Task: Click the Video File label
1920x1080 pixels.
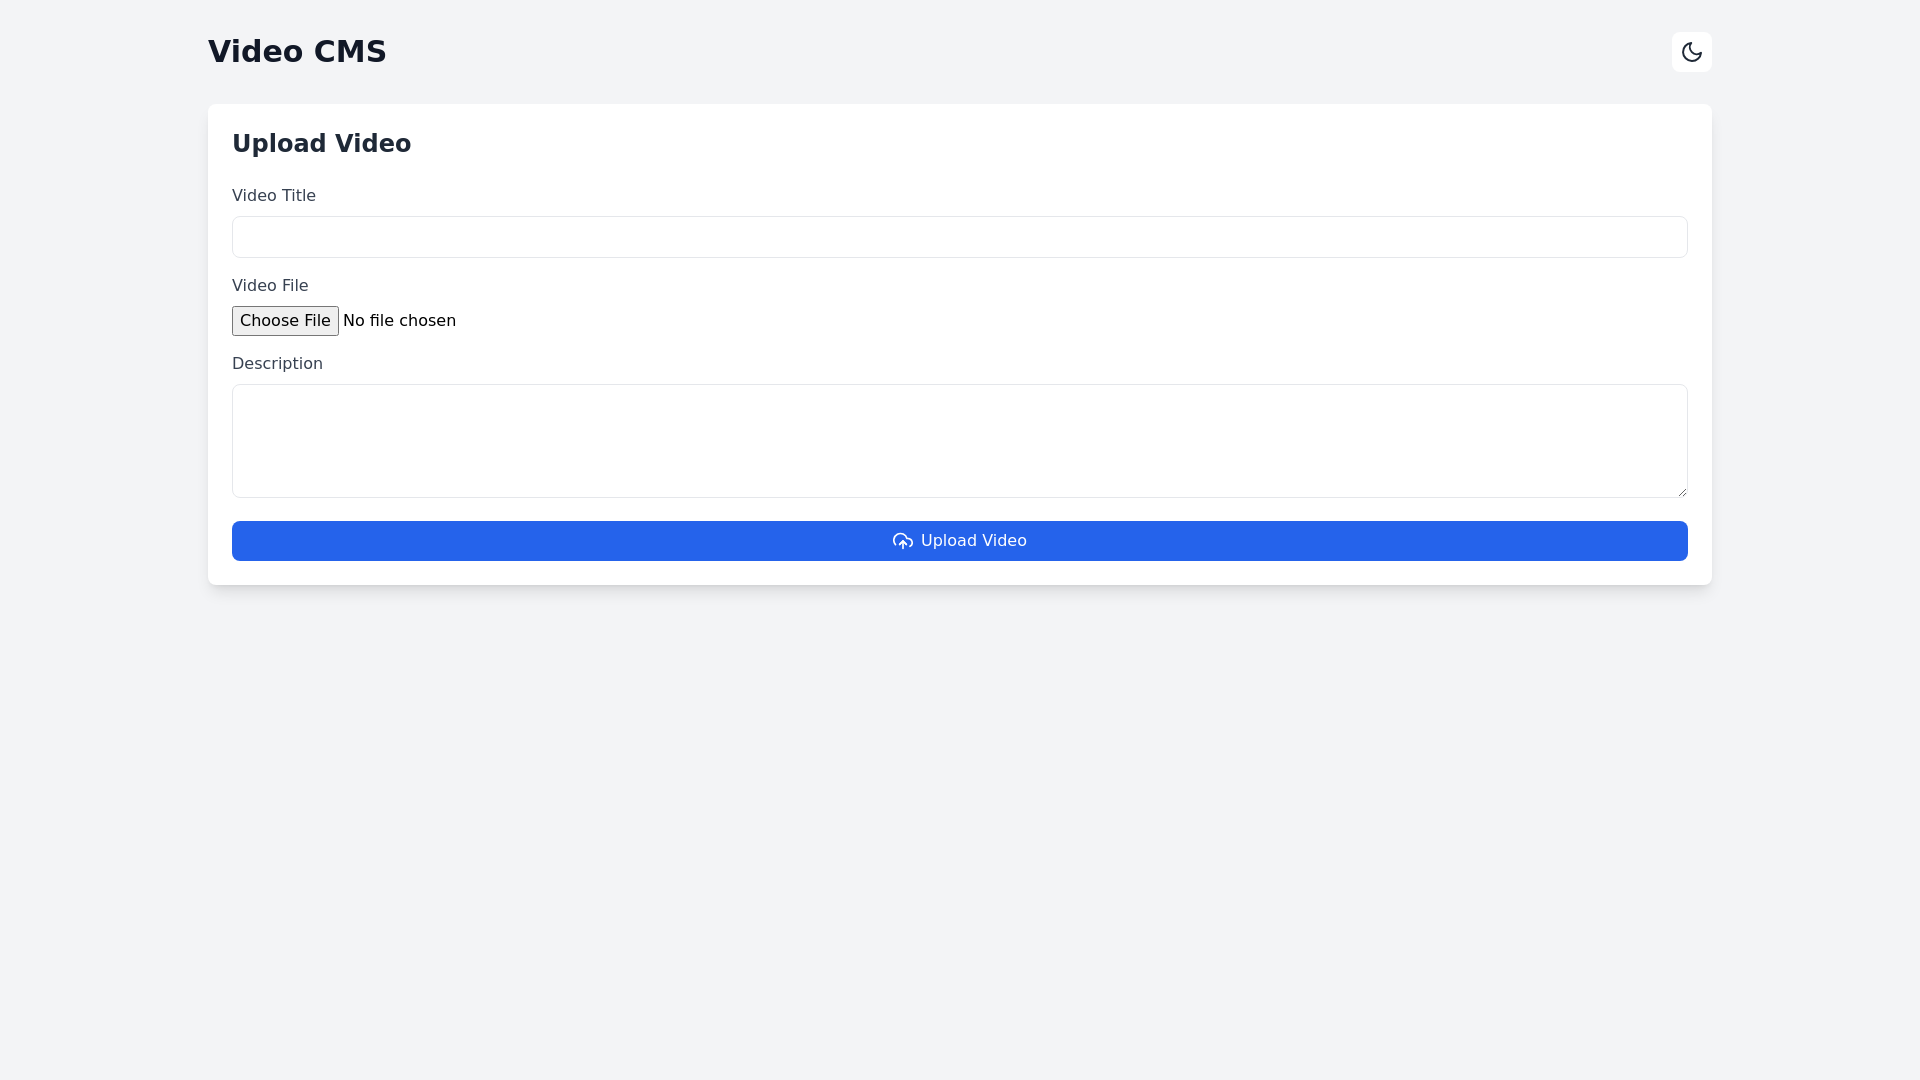Action: tap(270, 285)
